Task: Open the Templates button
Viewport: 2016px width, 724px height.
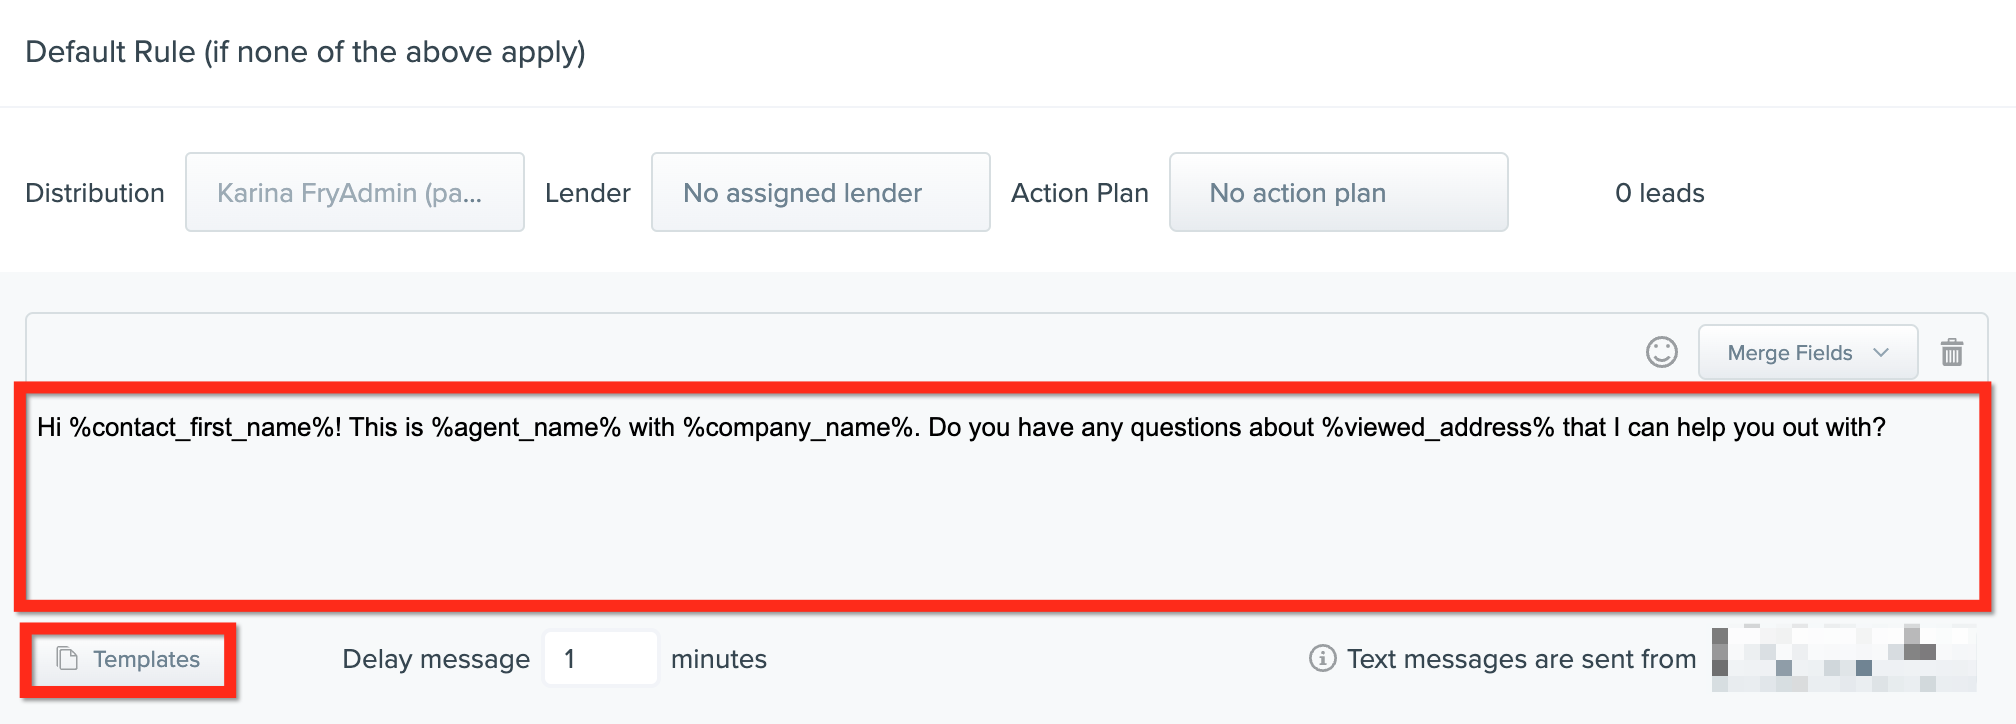Action: click(x=129, y=659)
